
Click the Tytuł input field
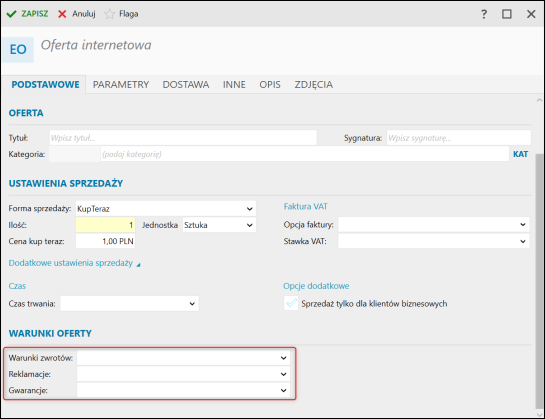pyautogui.click(x=183, y=138)
